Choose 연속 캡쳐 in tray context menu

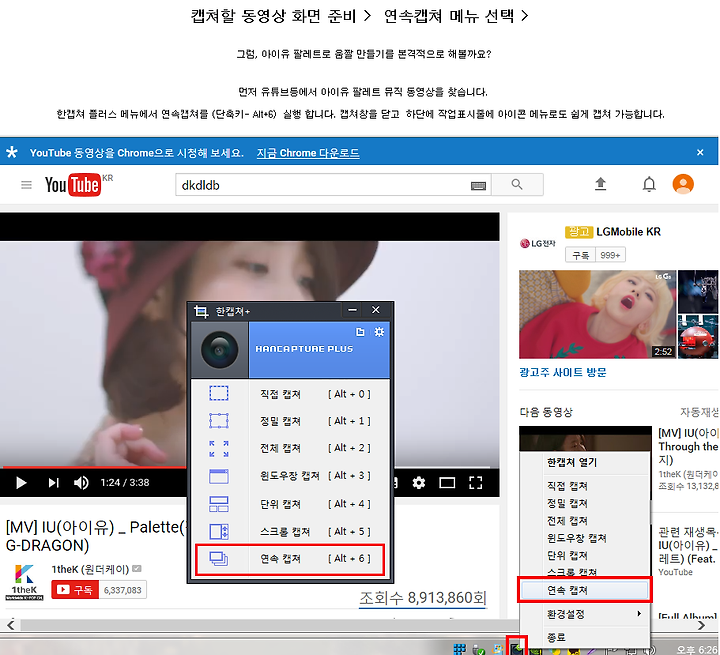(584, 590)
